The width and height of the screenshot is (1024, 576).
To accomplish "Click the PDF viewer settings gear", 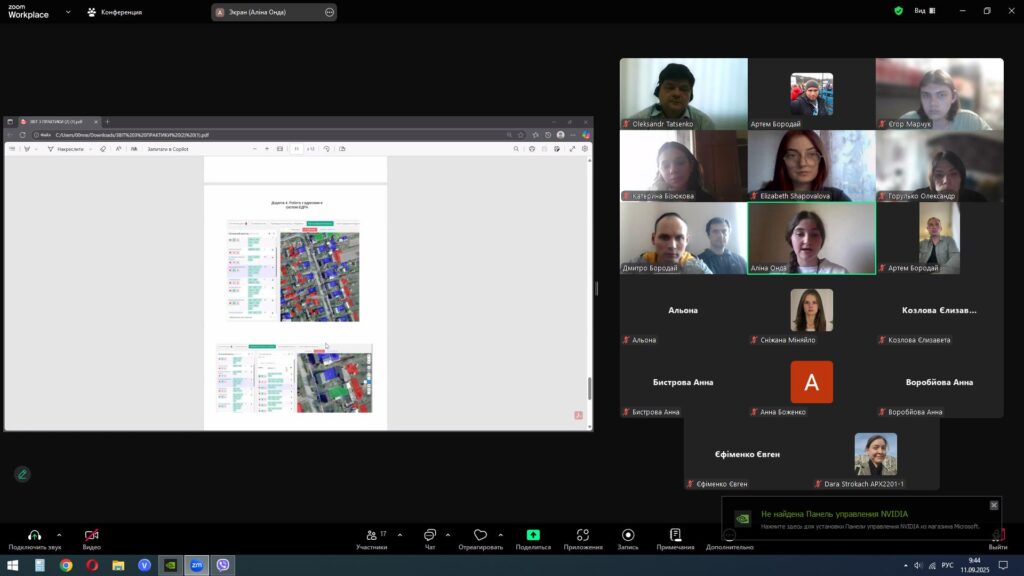I will point(584,149).
